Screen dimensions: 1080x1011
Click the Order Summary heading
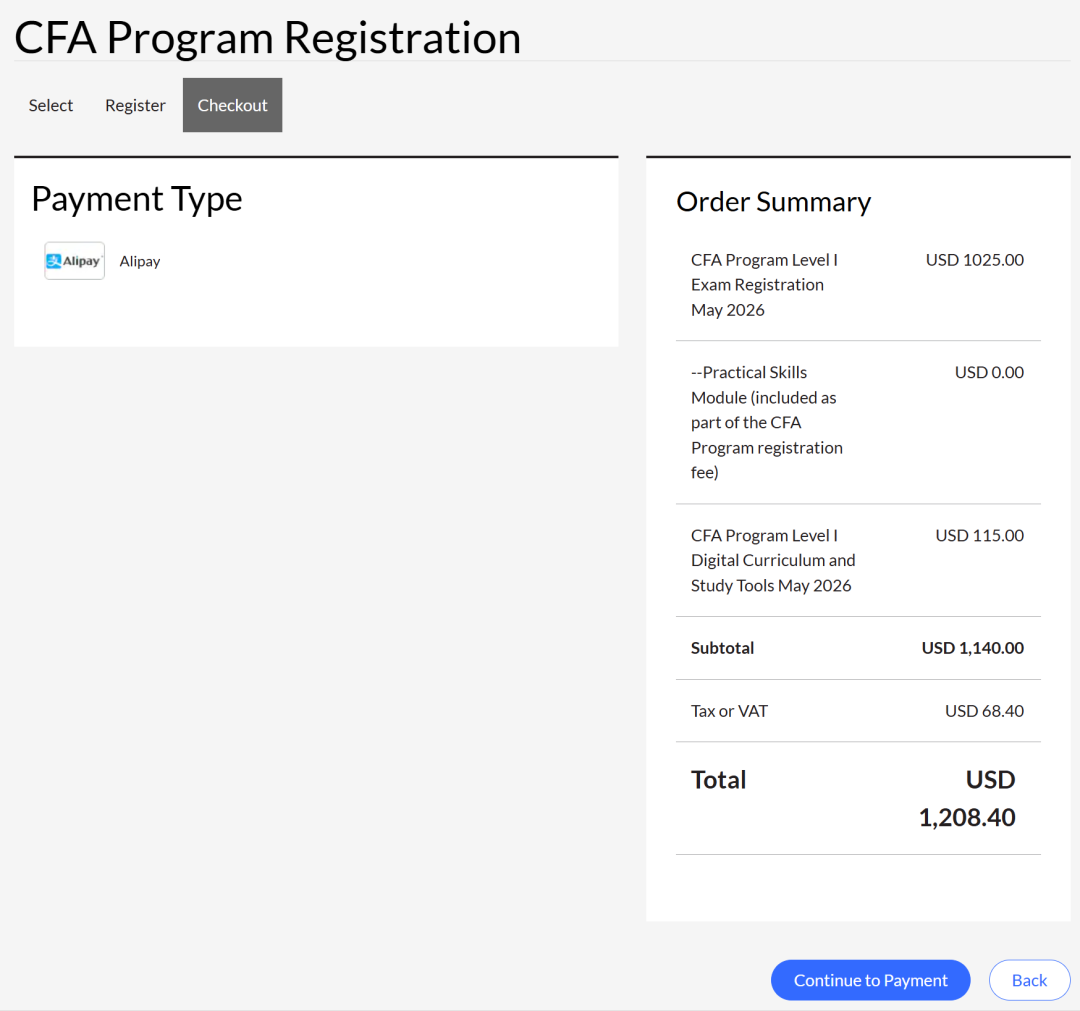[x=773, y=202]
